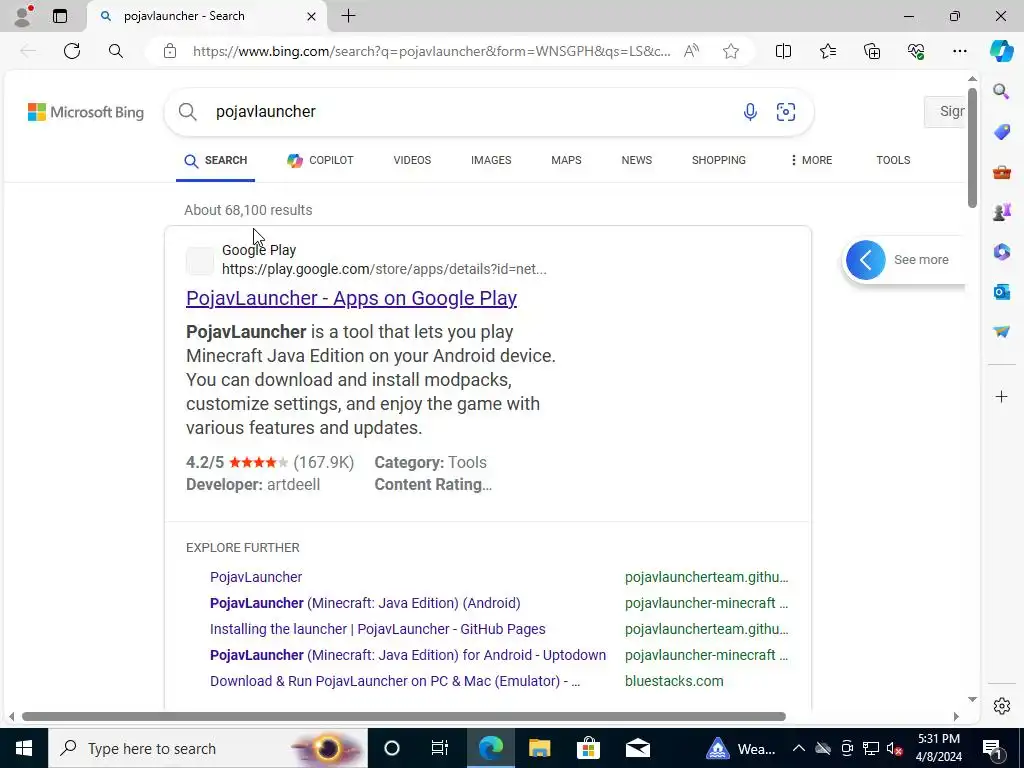The height and width of the screenshot is (768, 1024).
Task: Click the play.google.com result URL
Action: click(x=384, y=269)
